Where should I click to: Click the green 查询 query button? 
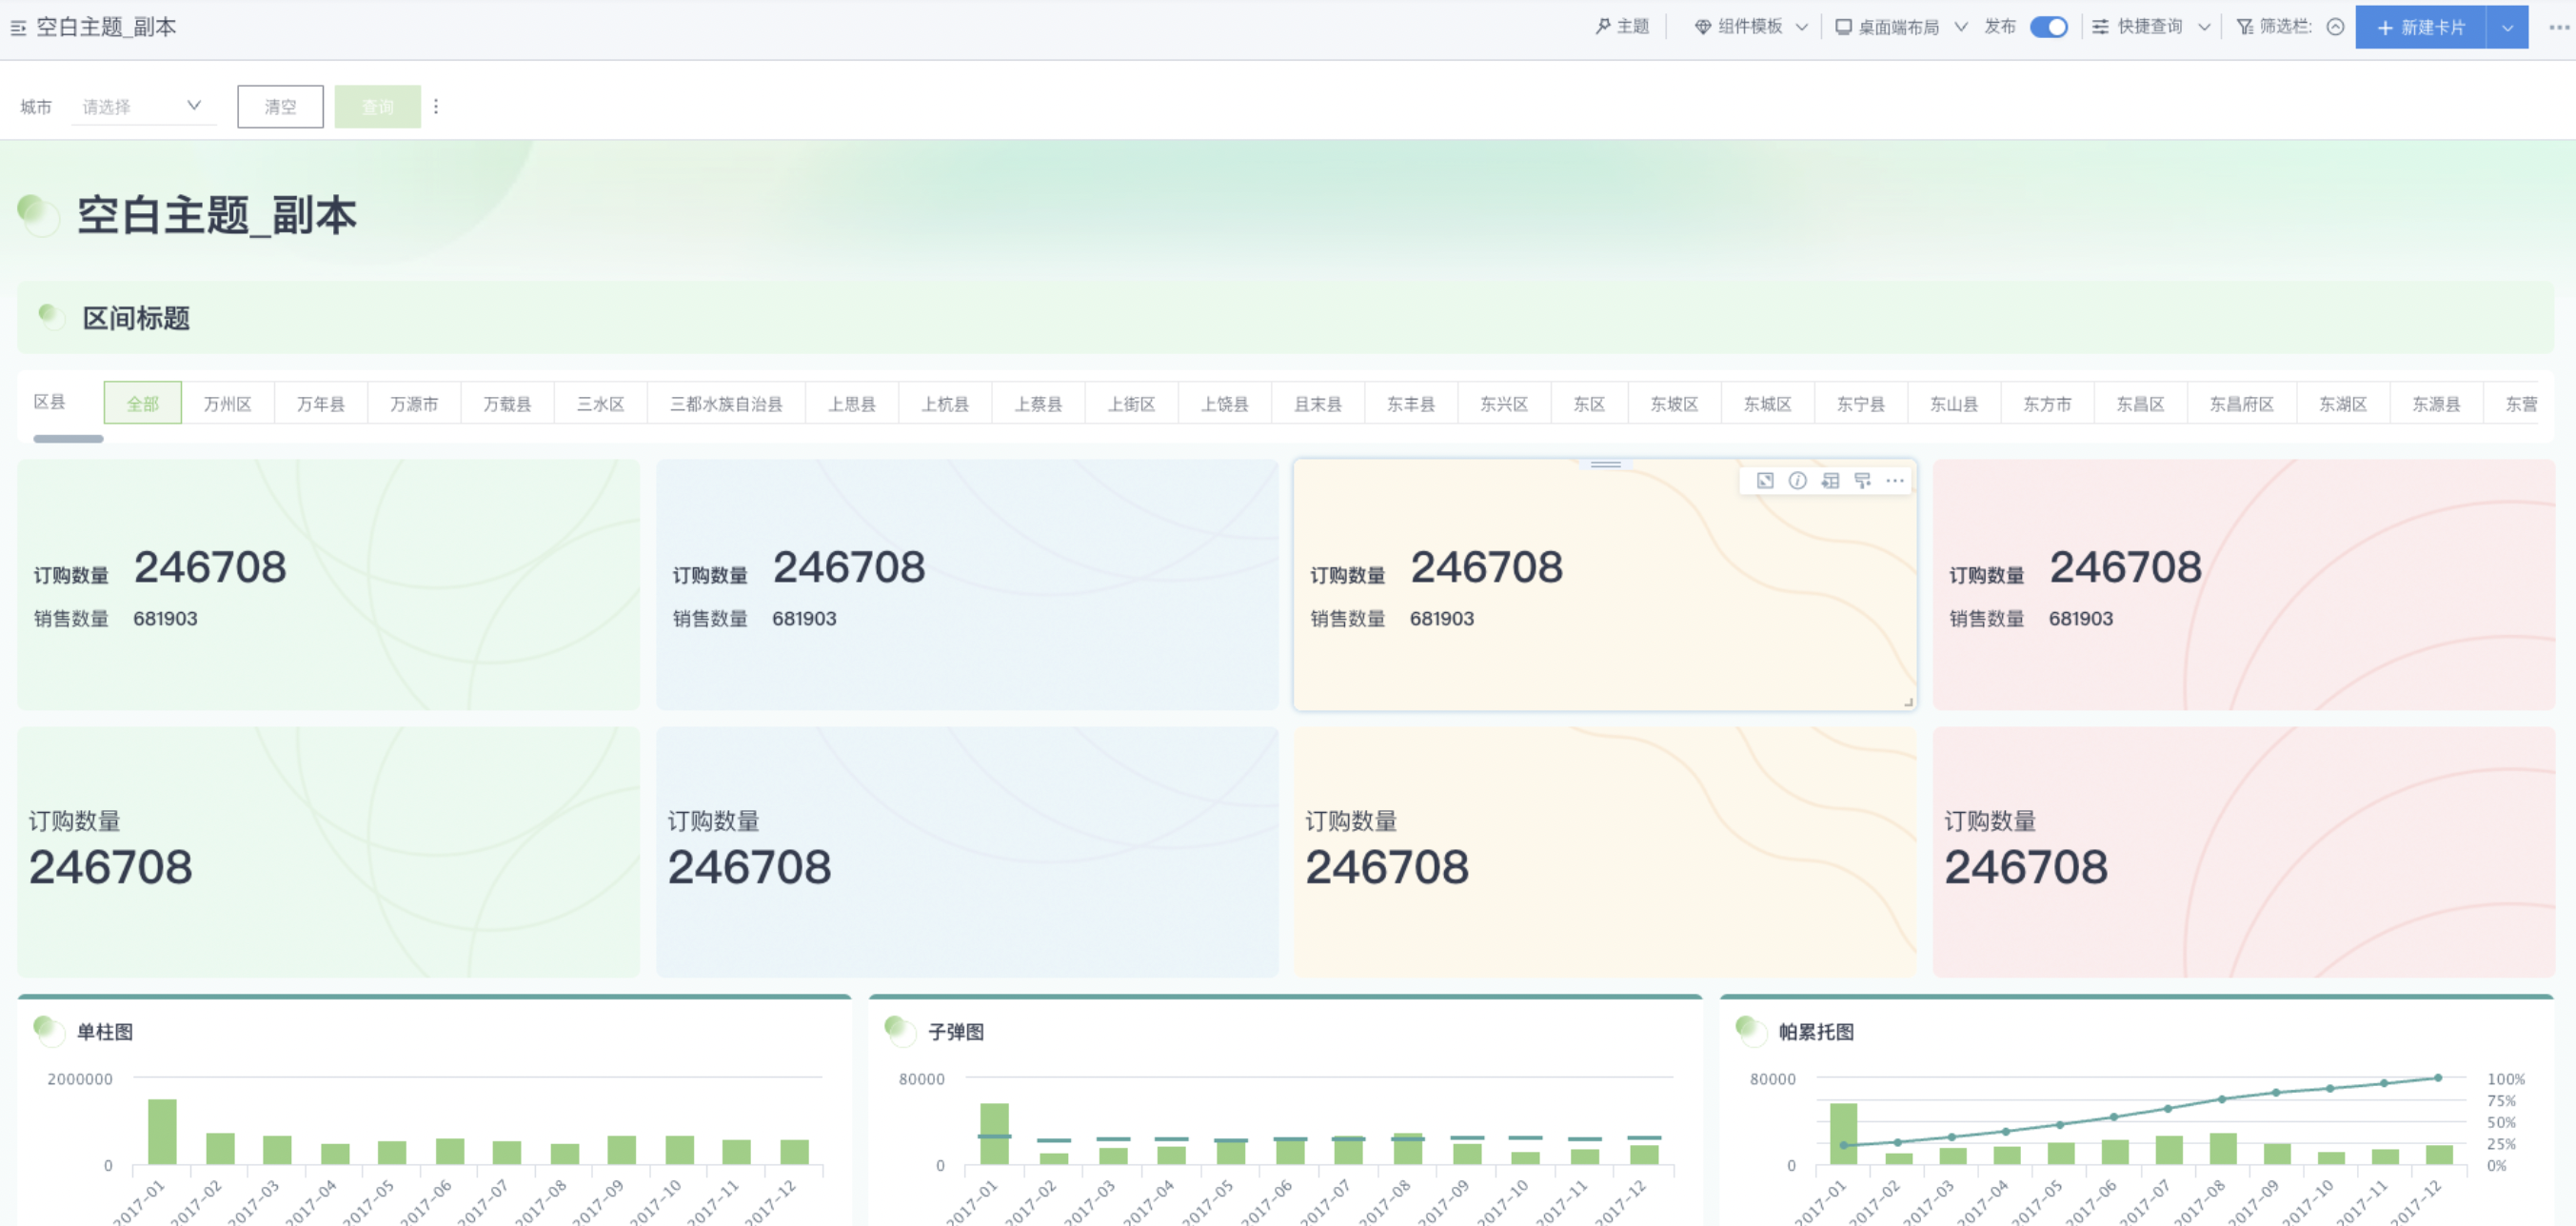[377, 106]
